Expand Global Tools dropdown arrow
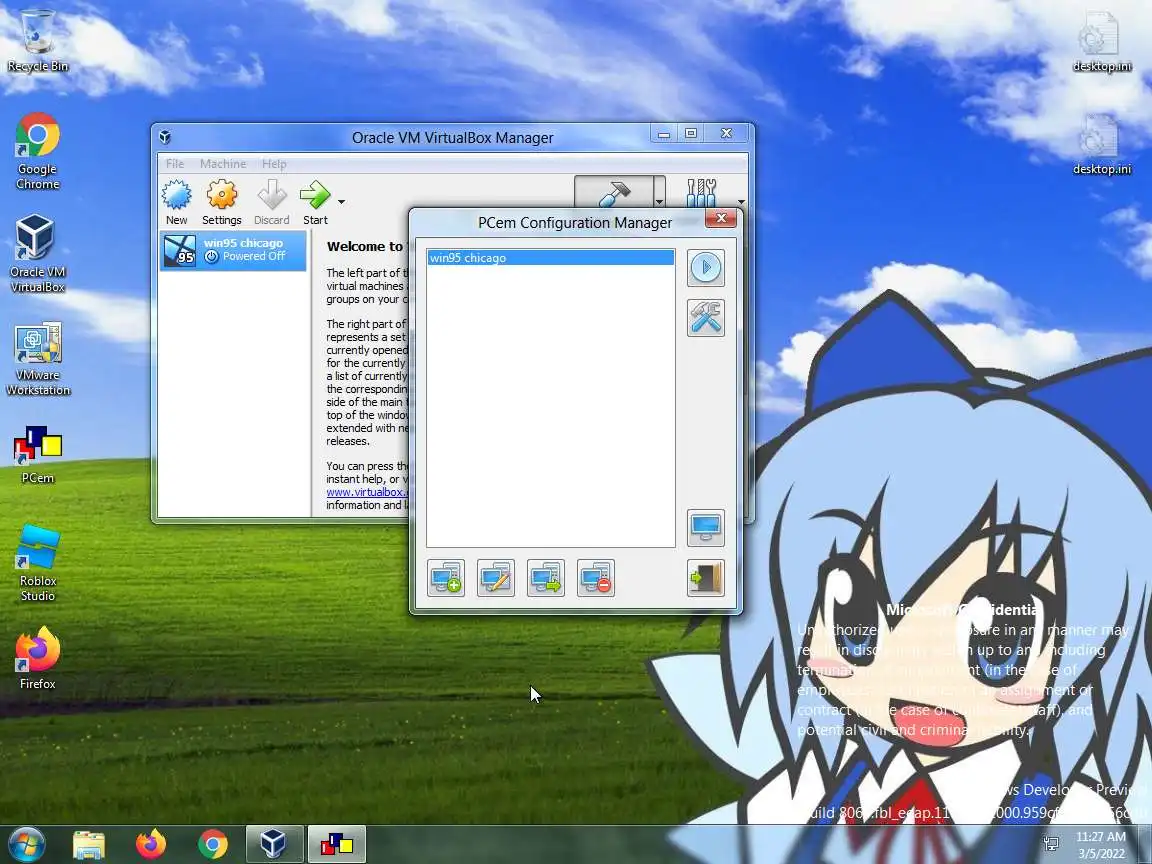 coord(741,201)
